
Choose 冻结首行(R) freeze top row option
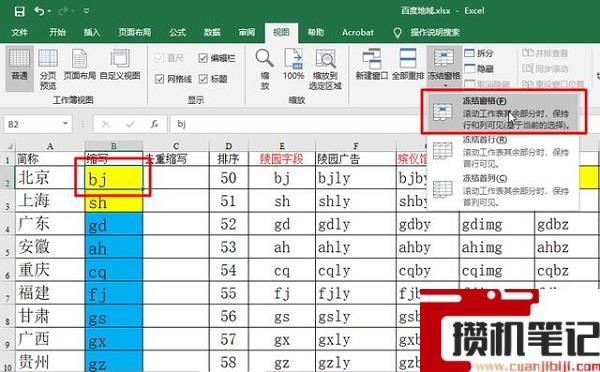[503, 151]
